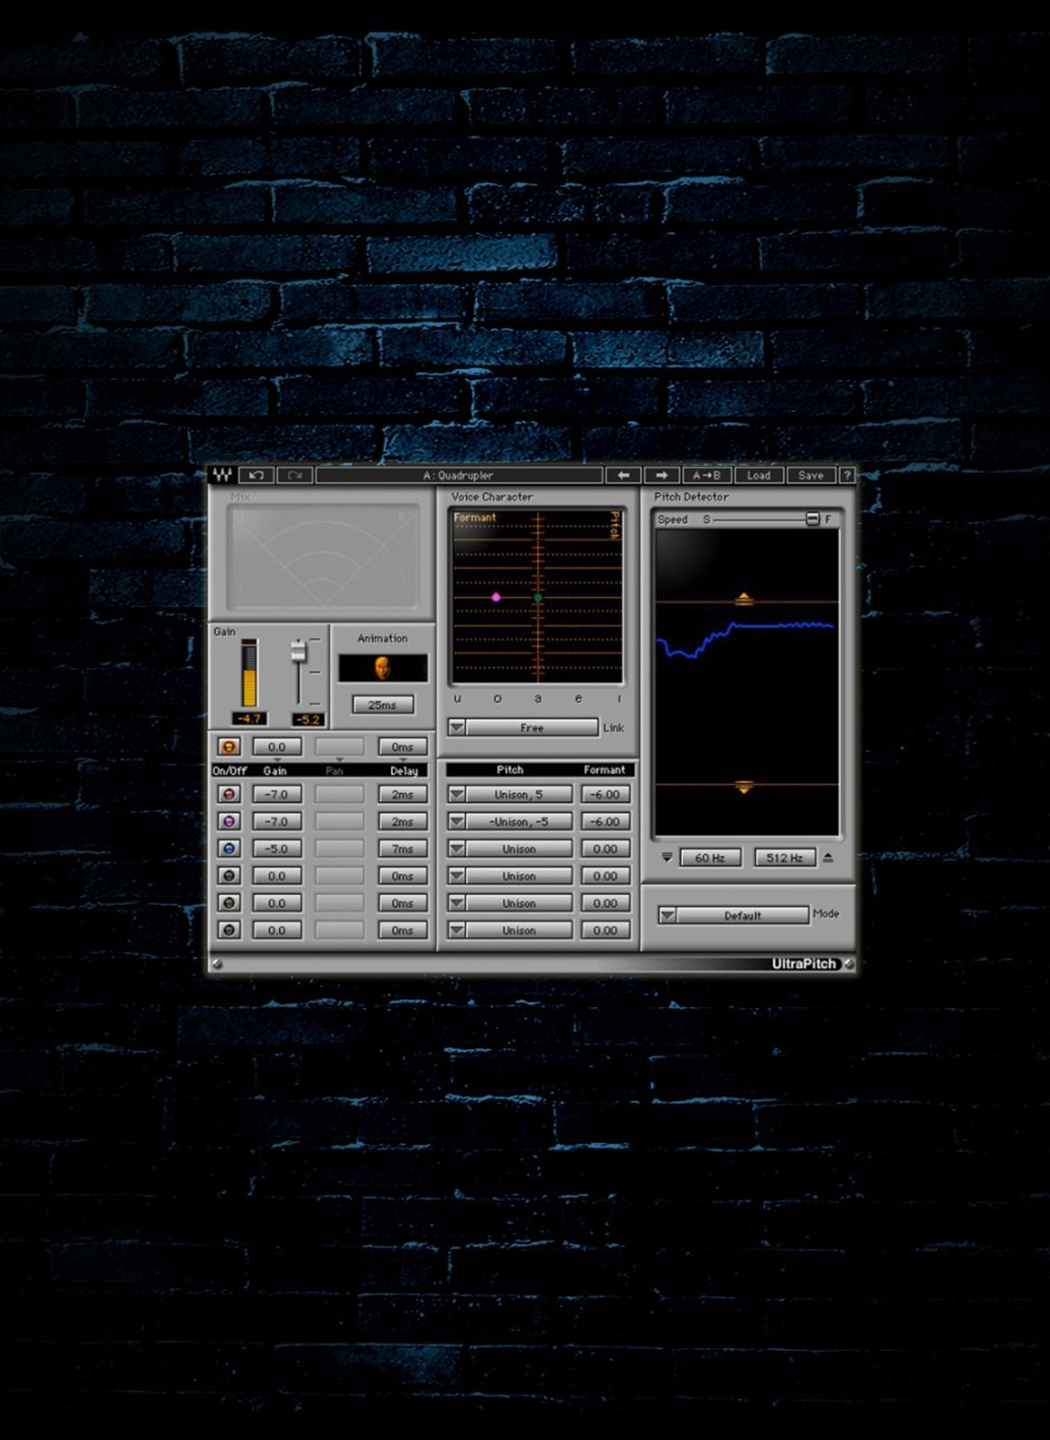Toggle the blue voice on/off button

pos(229,848)
